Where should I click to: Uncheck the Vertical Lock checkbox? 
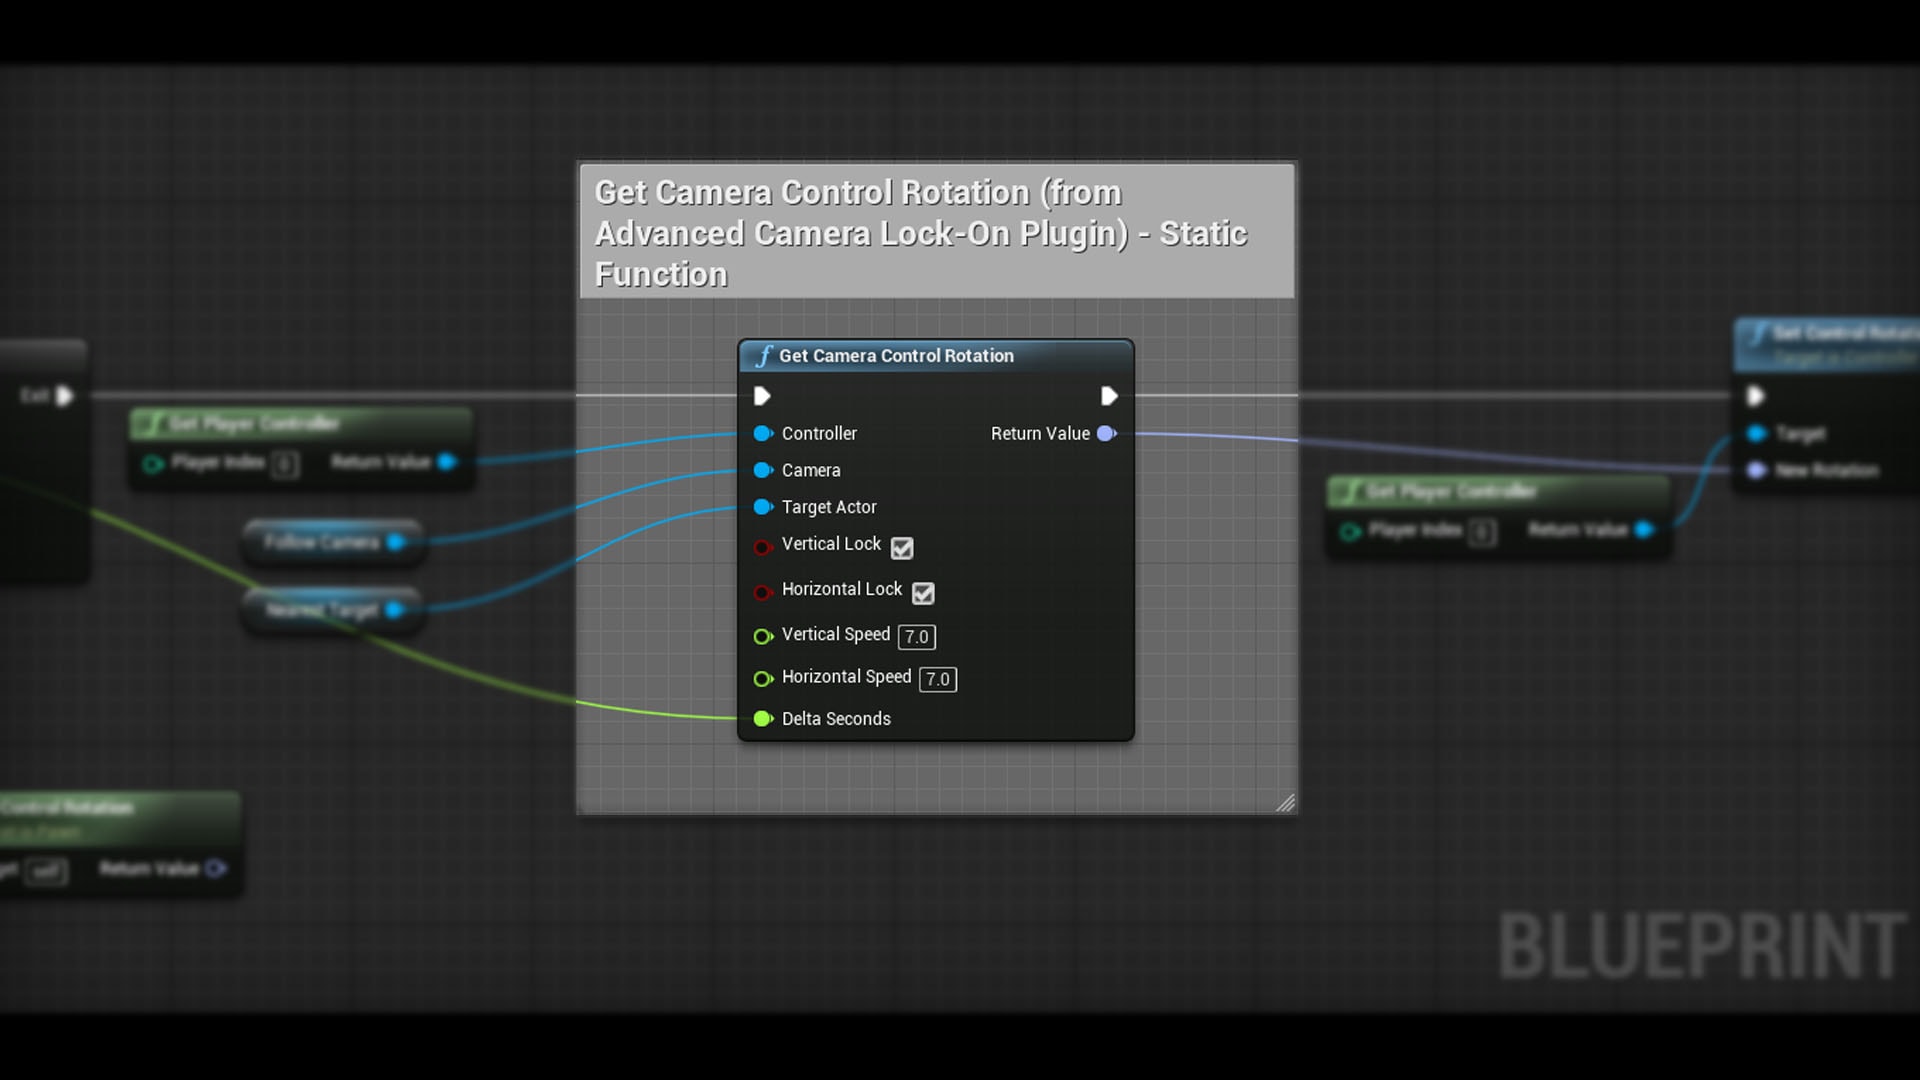coord(903,547)
